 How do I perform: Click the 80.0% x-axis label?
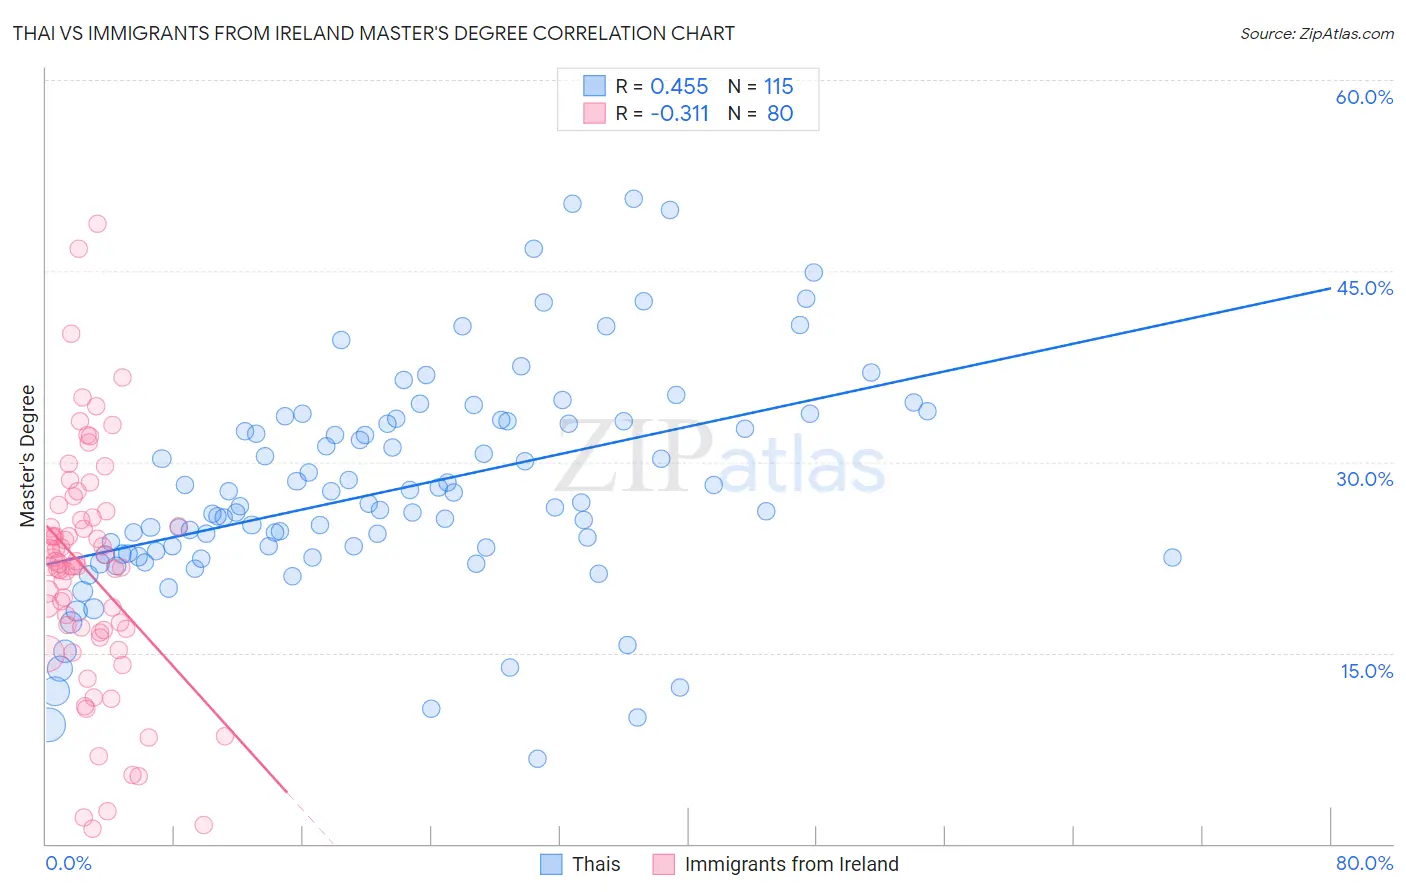click(1364, 863)
